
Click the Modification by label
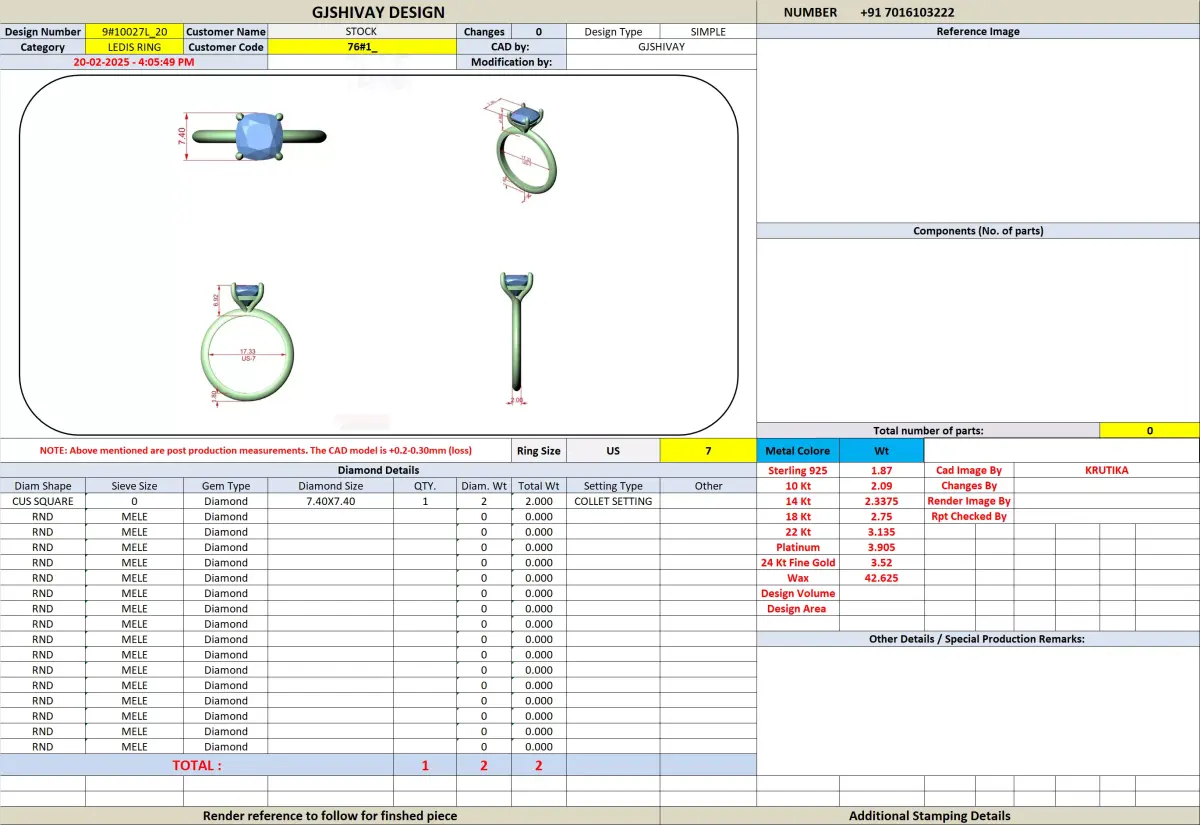click(x=511, y=62)
